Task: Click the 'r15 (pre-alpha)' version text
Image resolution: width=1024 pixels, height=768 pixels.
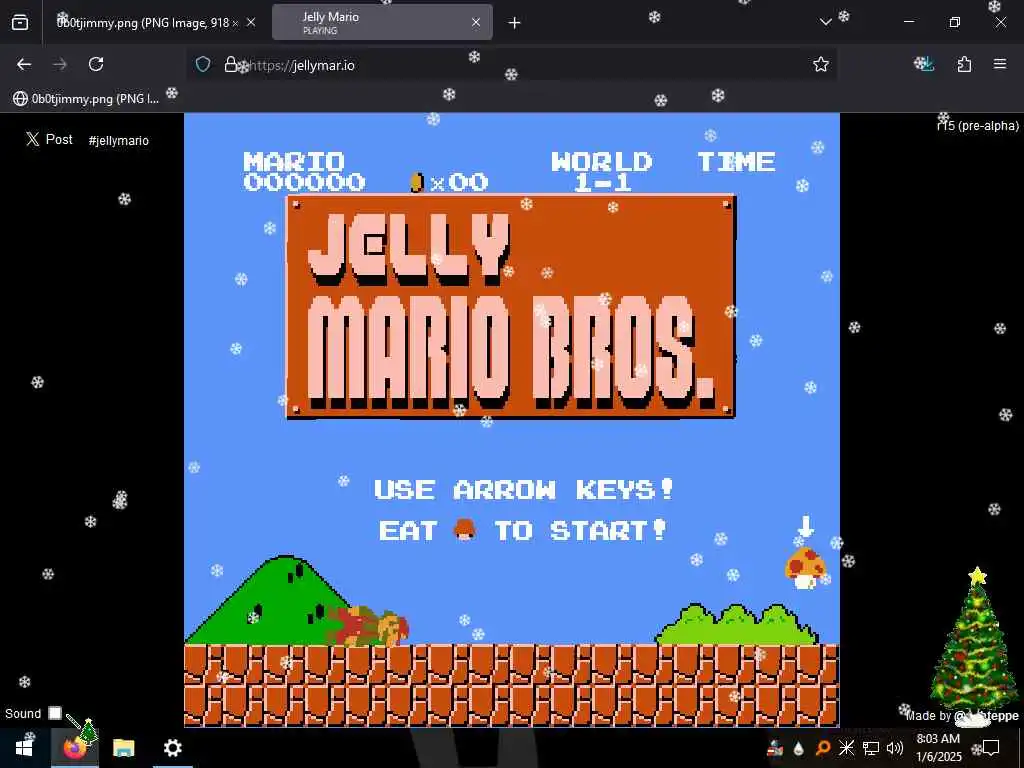Action: 978,125
